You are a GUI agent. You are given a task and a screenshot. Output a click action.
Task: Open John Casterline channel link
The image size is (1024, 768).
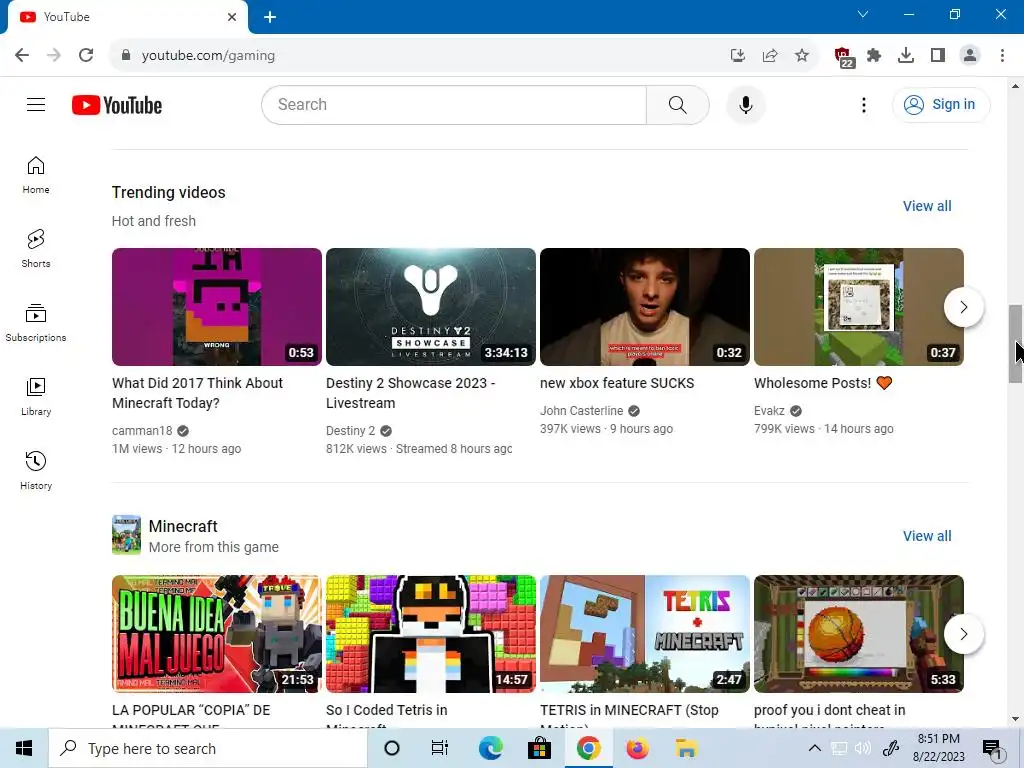tap(581, 411)
